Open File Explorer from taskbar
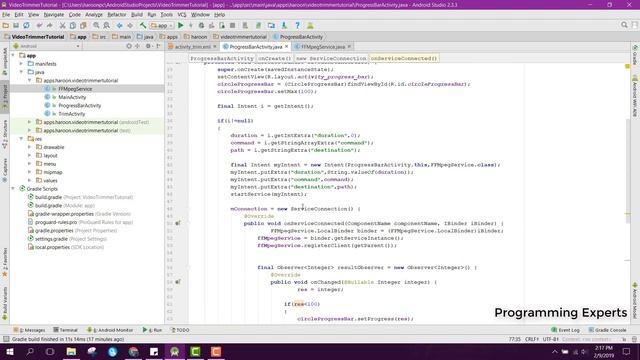Screen dimensions: 640x360 (x=71, y=351)
